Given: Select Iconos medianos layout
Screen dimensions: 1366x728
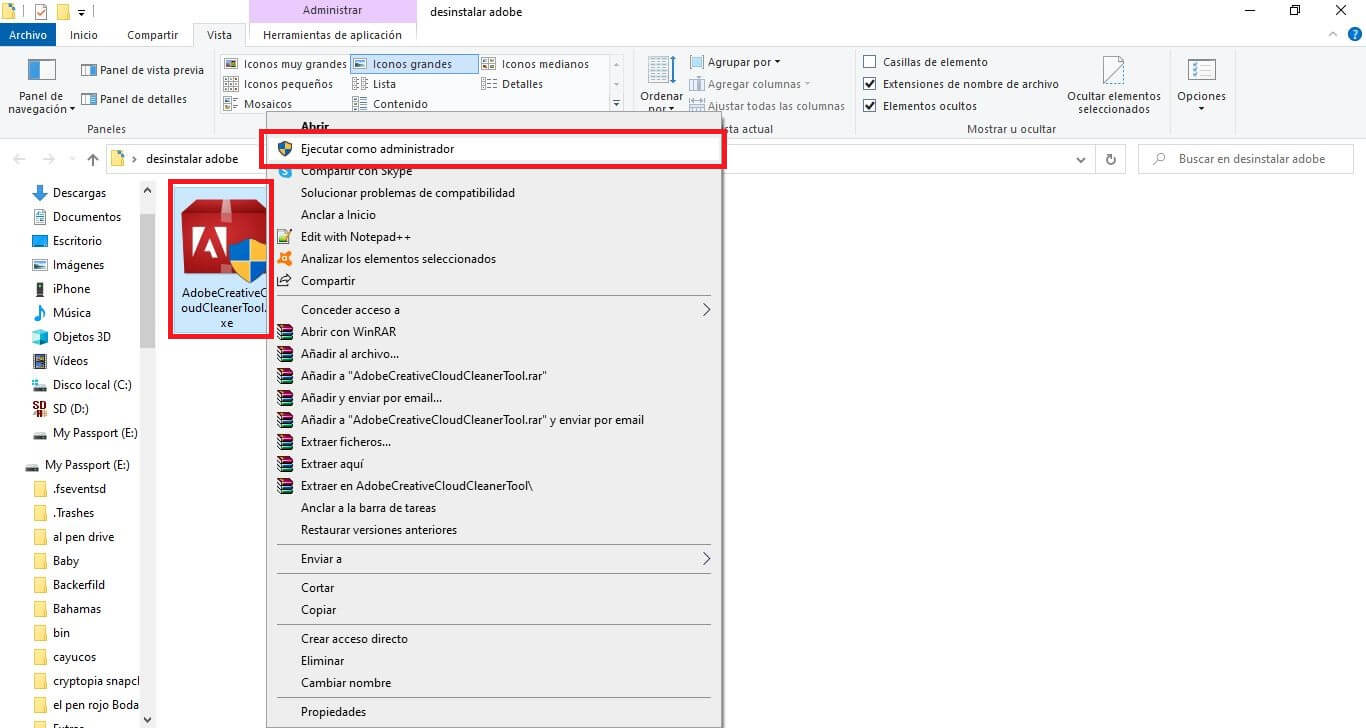Looking at the screenshot, I should pyautogui.click(x=535, y=64).
